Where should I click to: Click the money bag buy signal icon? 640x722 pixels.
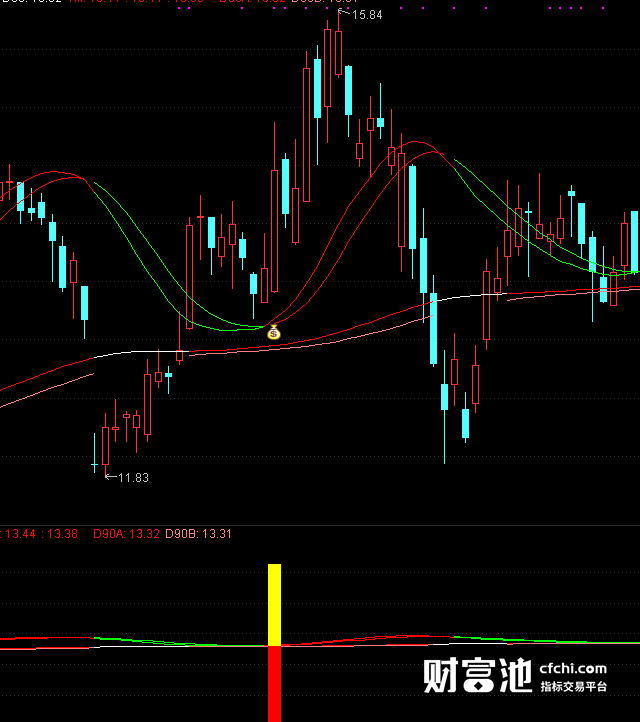pos(273,332)
